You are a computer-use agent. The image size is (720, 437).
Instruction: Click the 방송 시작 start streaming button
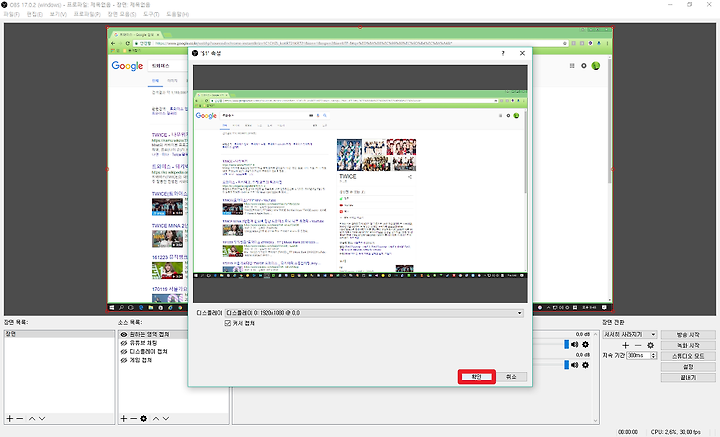click(x=688, y=335)
